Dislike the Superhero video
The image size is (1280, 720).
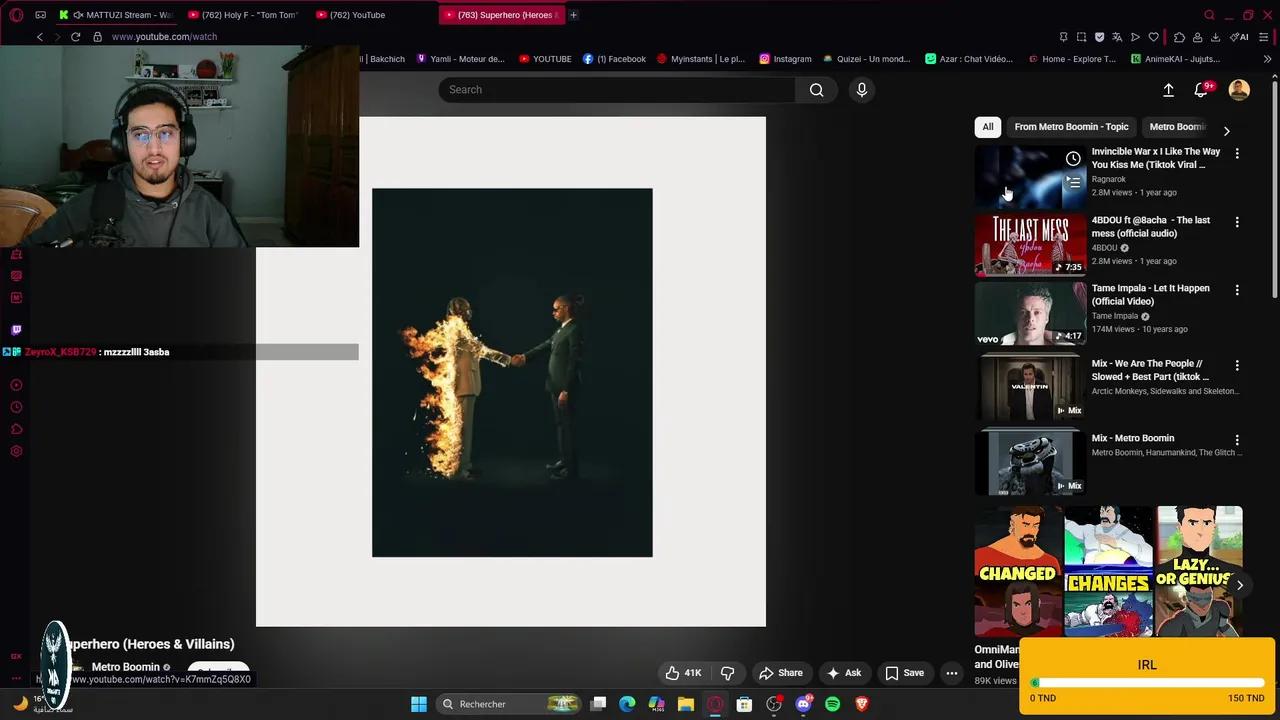pyautogui.click(x=728, y=673)
